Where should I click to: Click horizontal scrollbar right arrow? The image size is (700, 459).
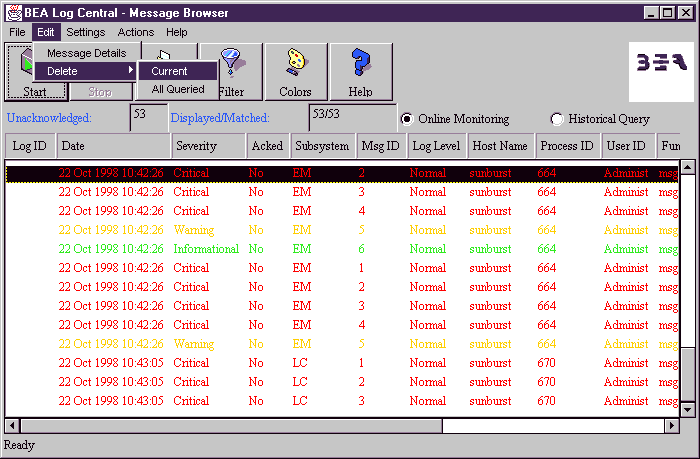(672, 426)
